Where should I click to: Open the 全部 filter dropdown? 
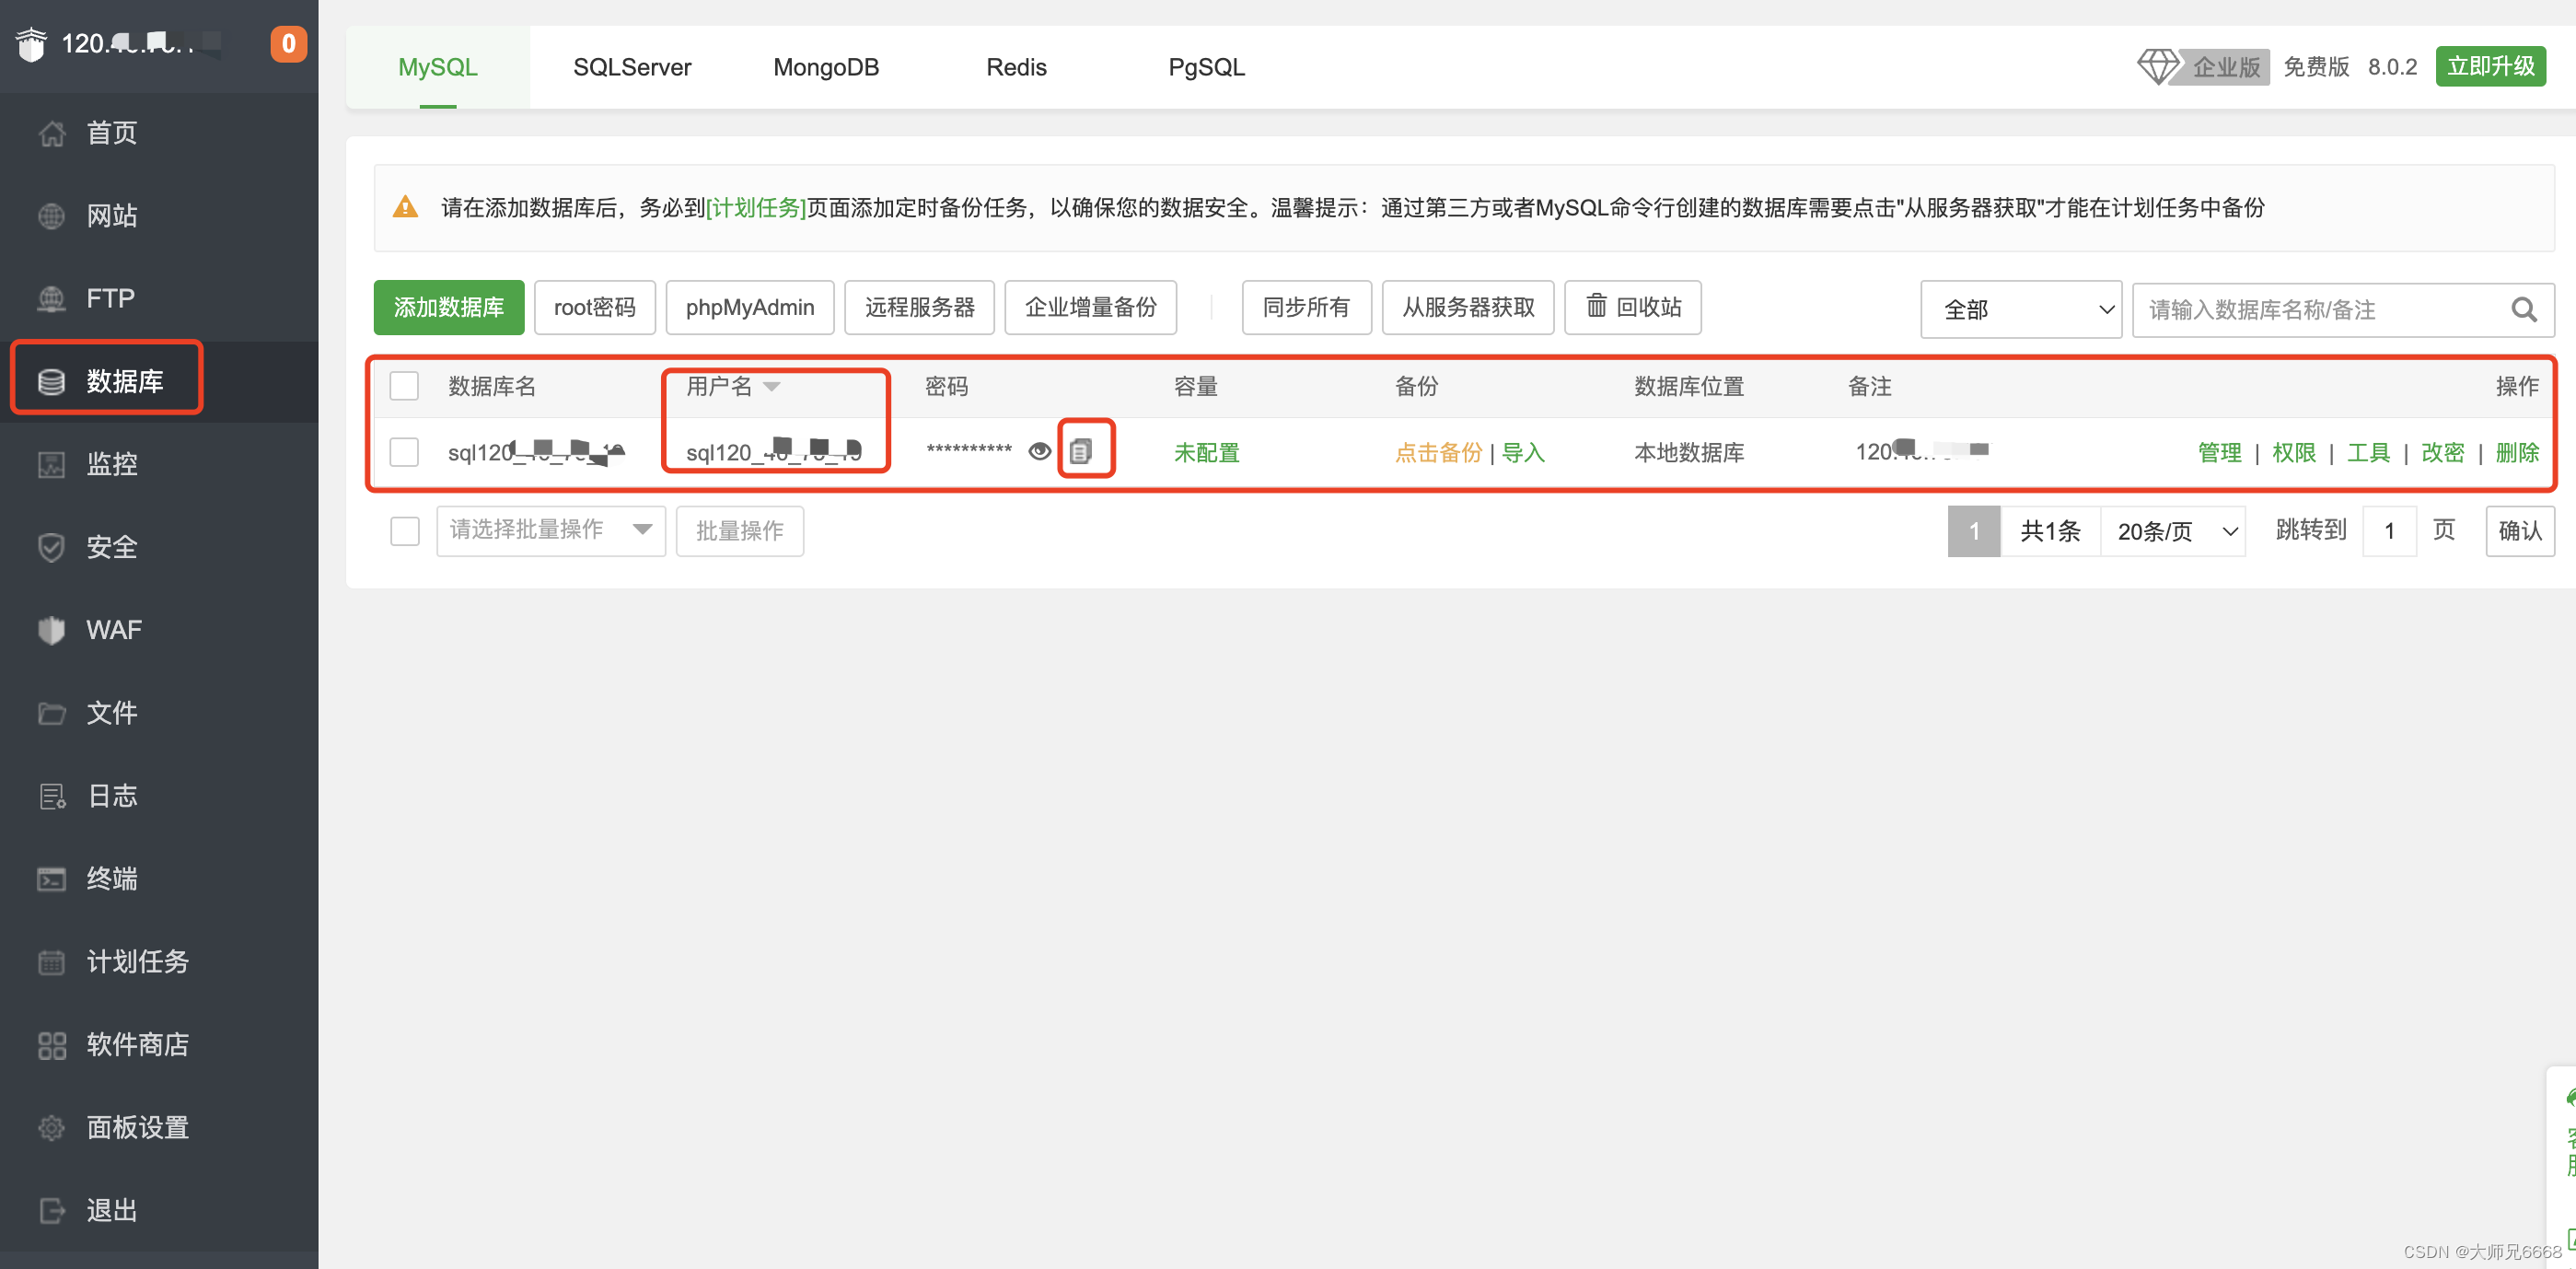[2020, 310]
